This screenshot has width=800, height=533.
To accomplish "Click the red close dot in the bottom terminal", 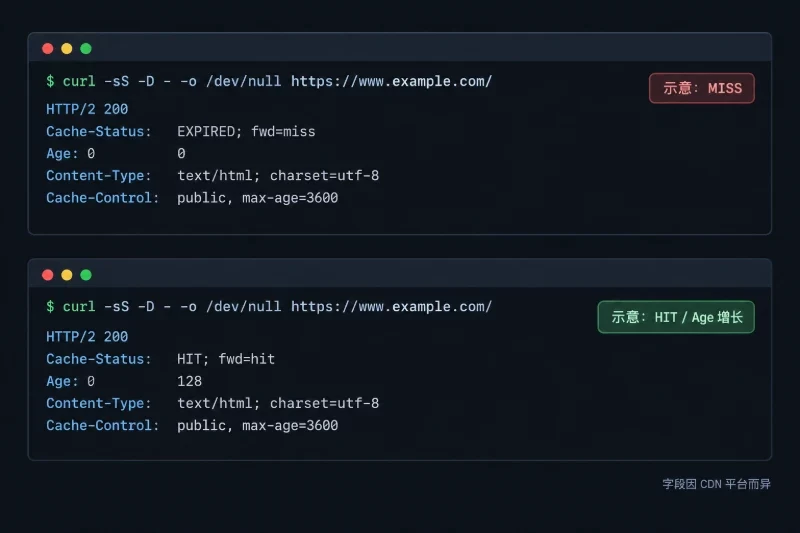I will click(x=47, y=275).
